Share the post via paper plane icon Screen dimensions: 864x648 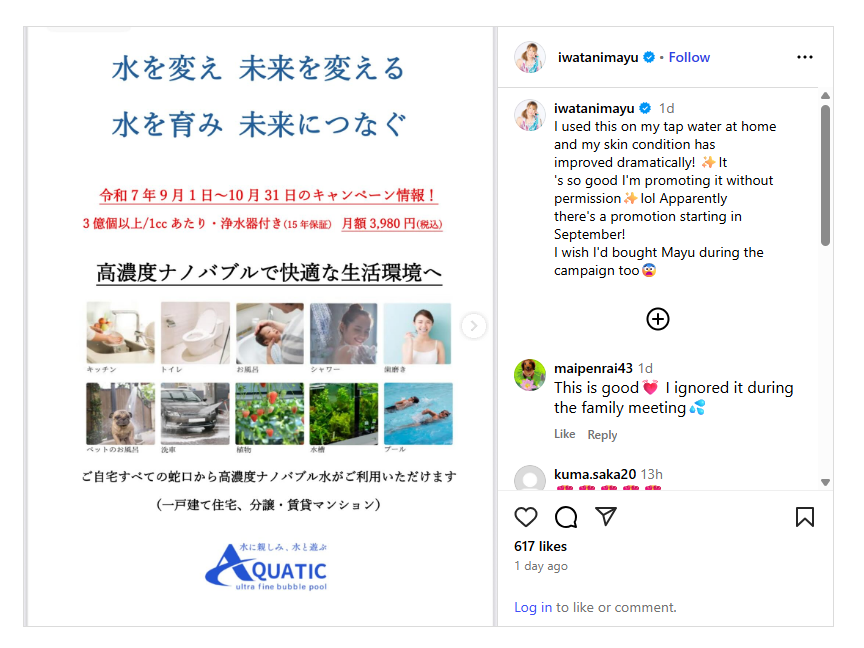click(606, 516)
